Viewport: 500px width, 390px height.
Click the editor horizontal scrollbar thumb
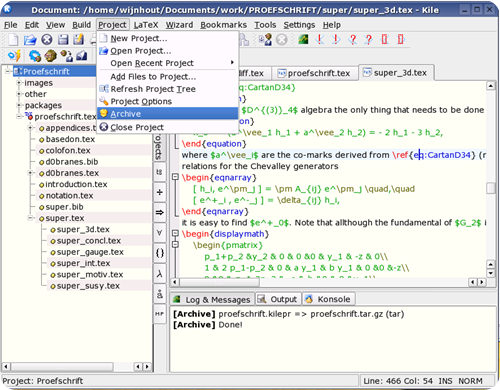pyautogui.click(x=220, y=282)
